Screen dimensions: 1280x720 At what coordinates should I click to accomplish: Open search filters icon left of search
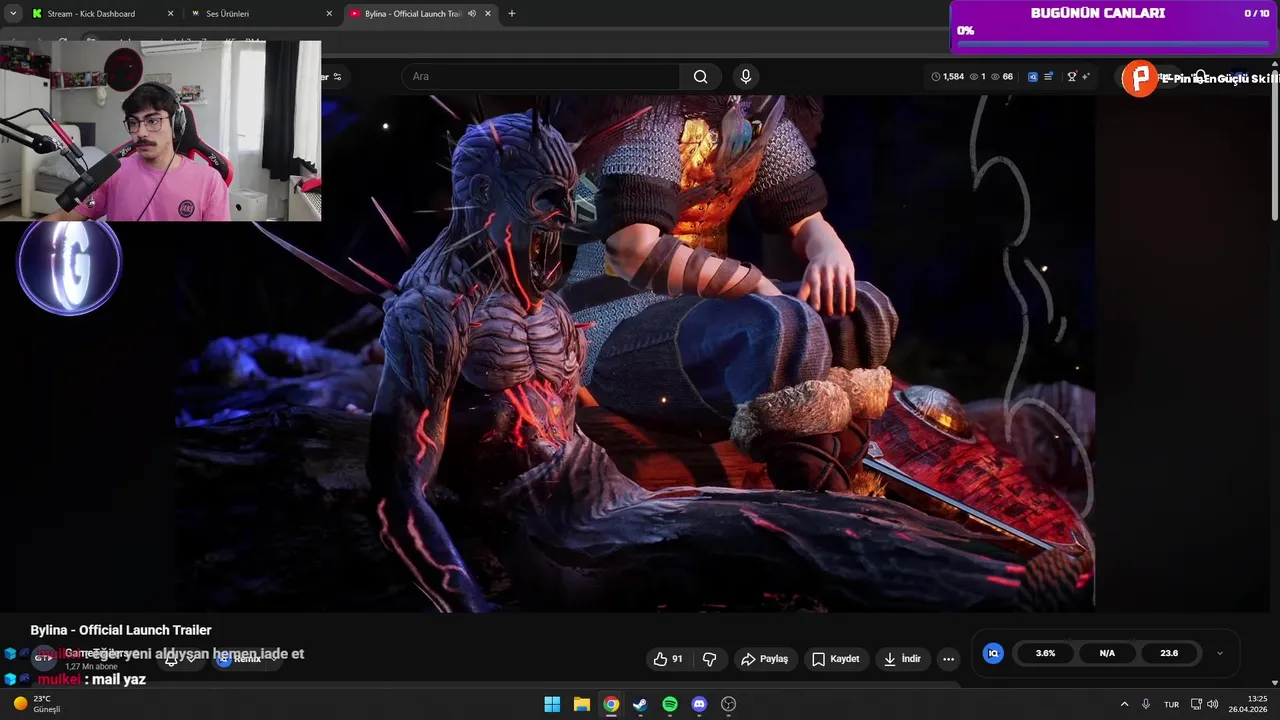[337, 77]
